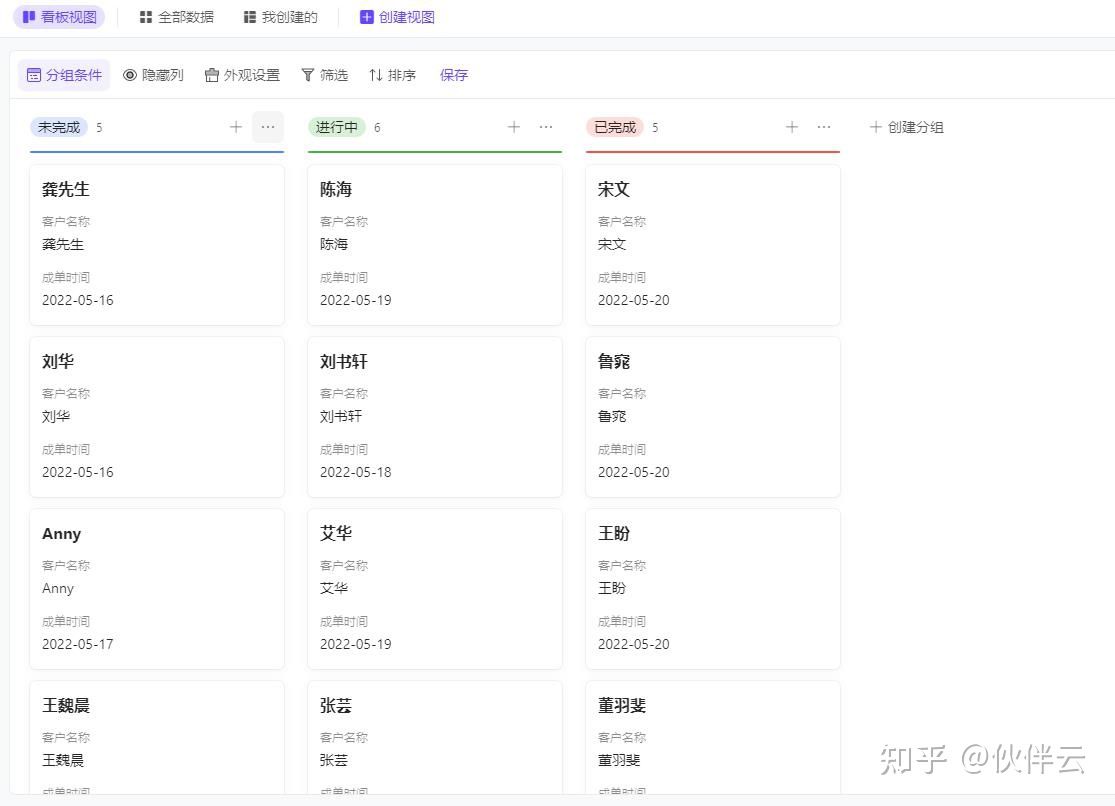The width and height of the screenshot is (1115, 806).
Task: Open the 龚先生 card
Action: pos(157,244)
